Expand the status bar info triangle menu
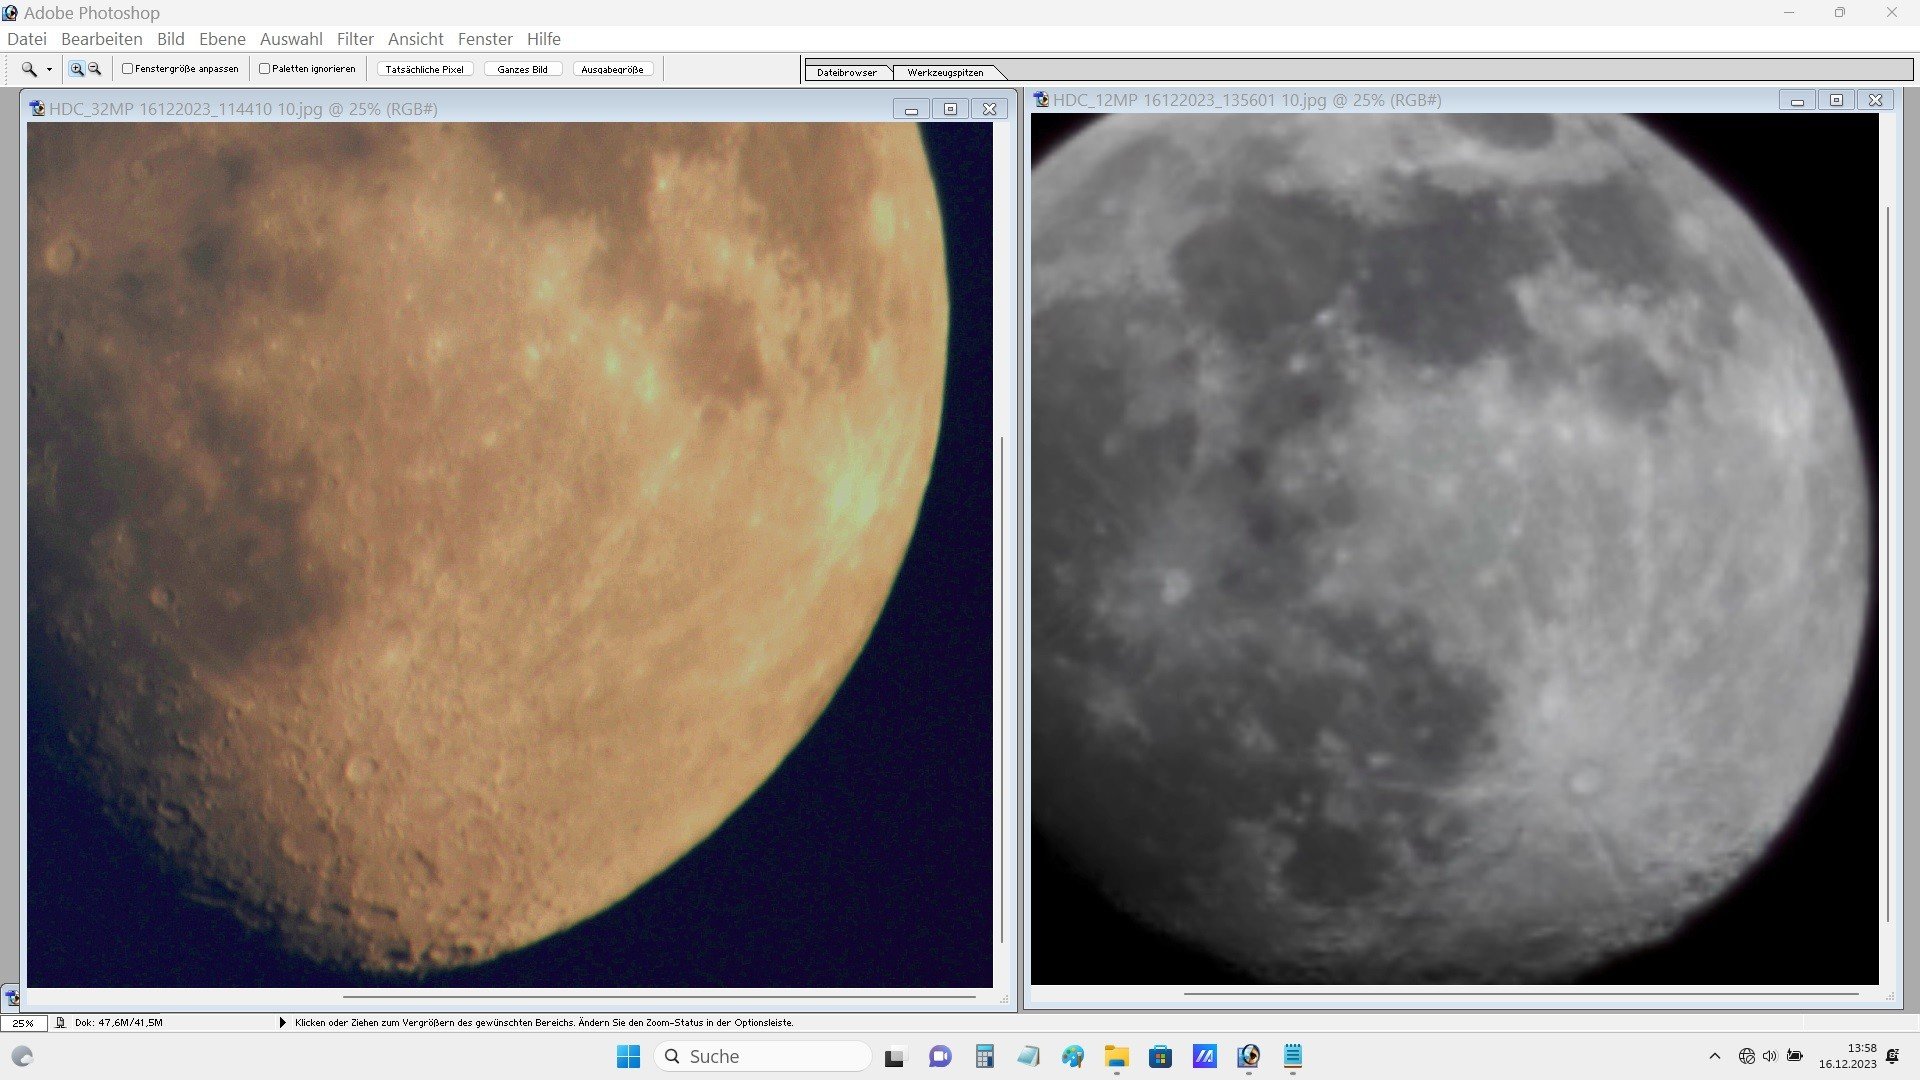Viewport: 1920px width, 1080px height. pyautogui.click(x=282, y=1023)
